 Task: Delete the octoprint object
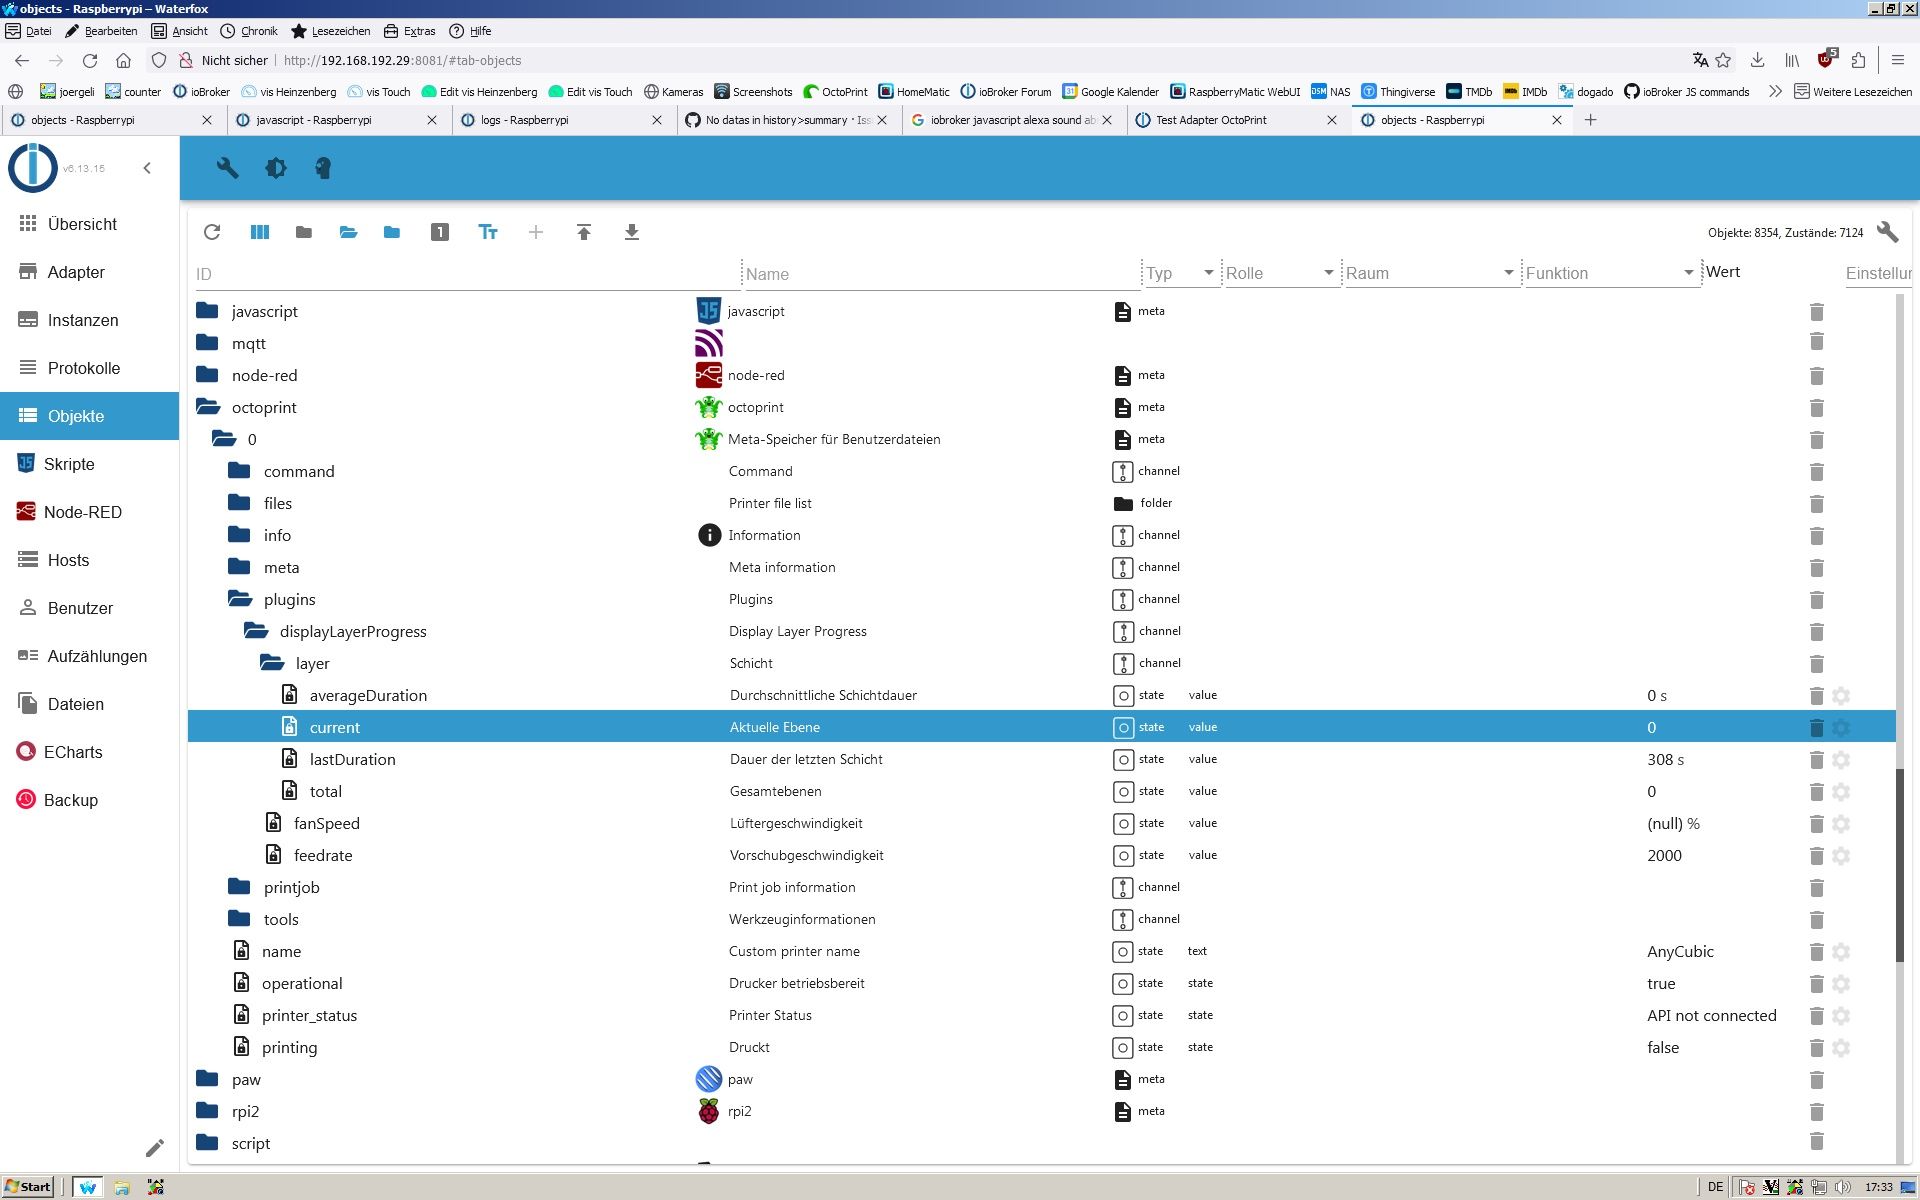pyautogui.click(x=1817, y=407)
